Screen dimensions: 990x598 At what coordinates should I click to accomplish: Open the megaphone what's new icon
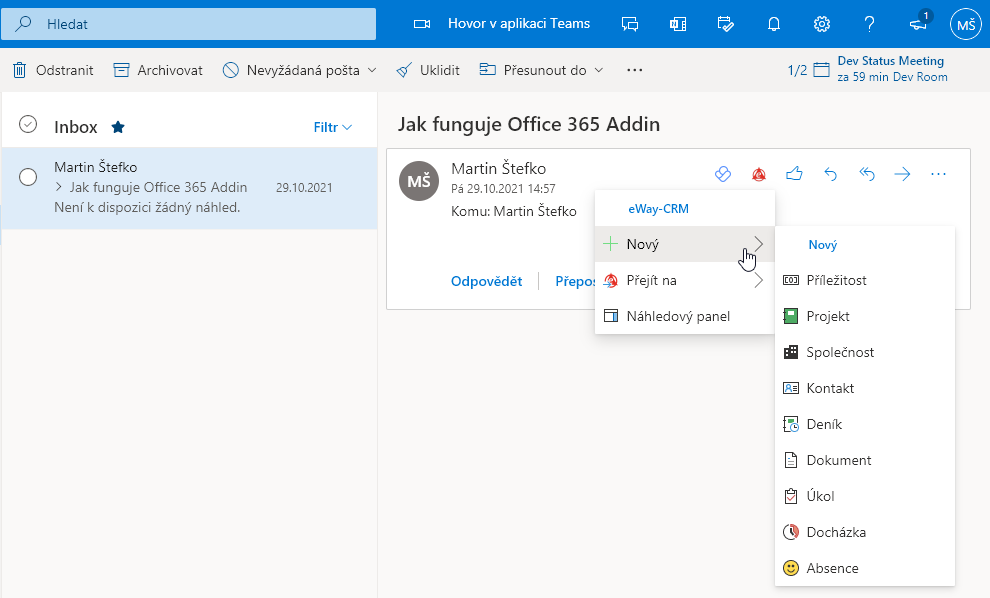tap(919, 23)
